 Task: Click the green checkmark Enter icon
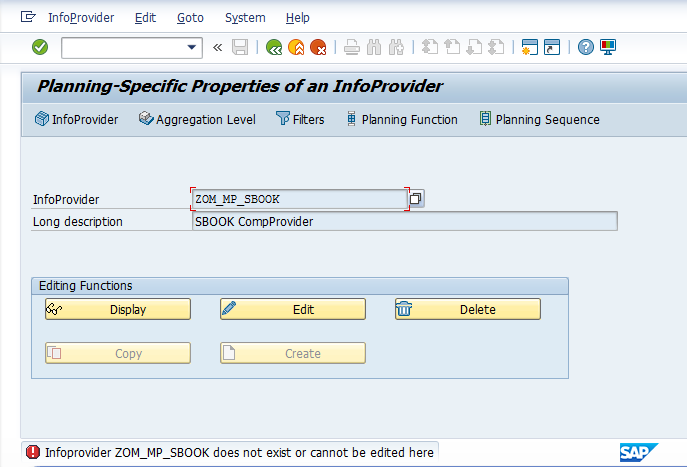(x=40, y=47)
